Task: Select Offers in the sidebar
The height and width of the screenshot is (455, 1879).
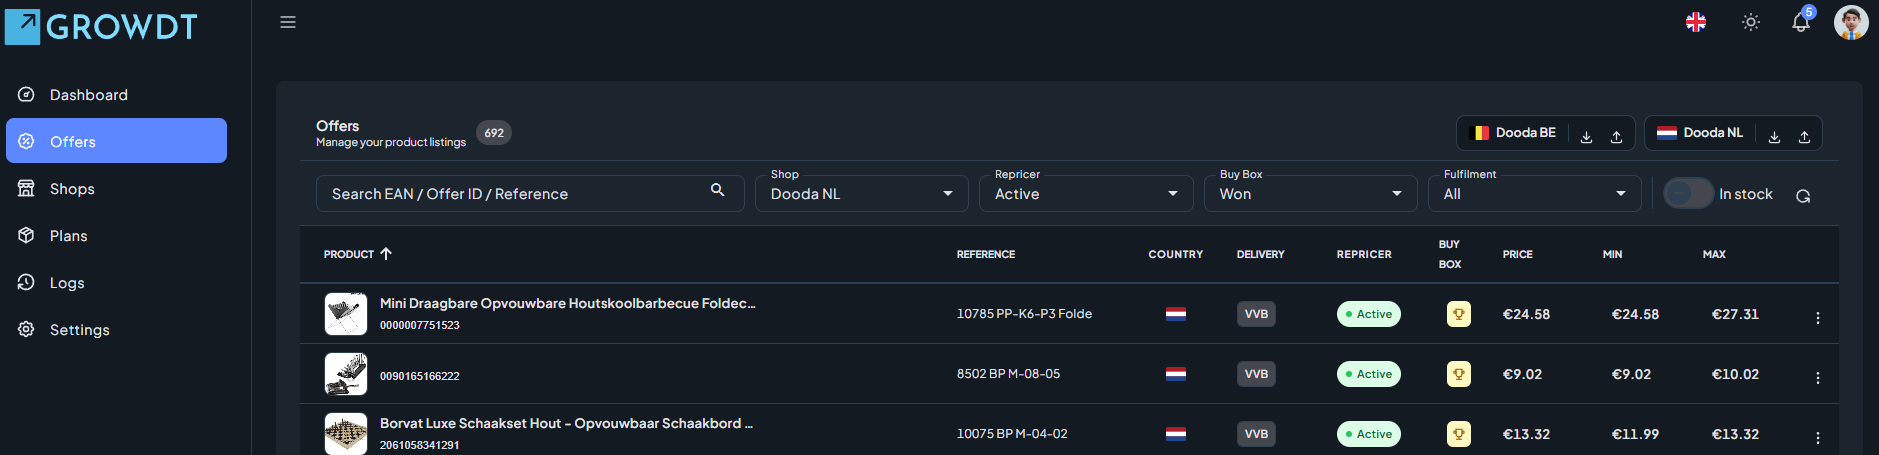Action: click(x=116, y=141)
